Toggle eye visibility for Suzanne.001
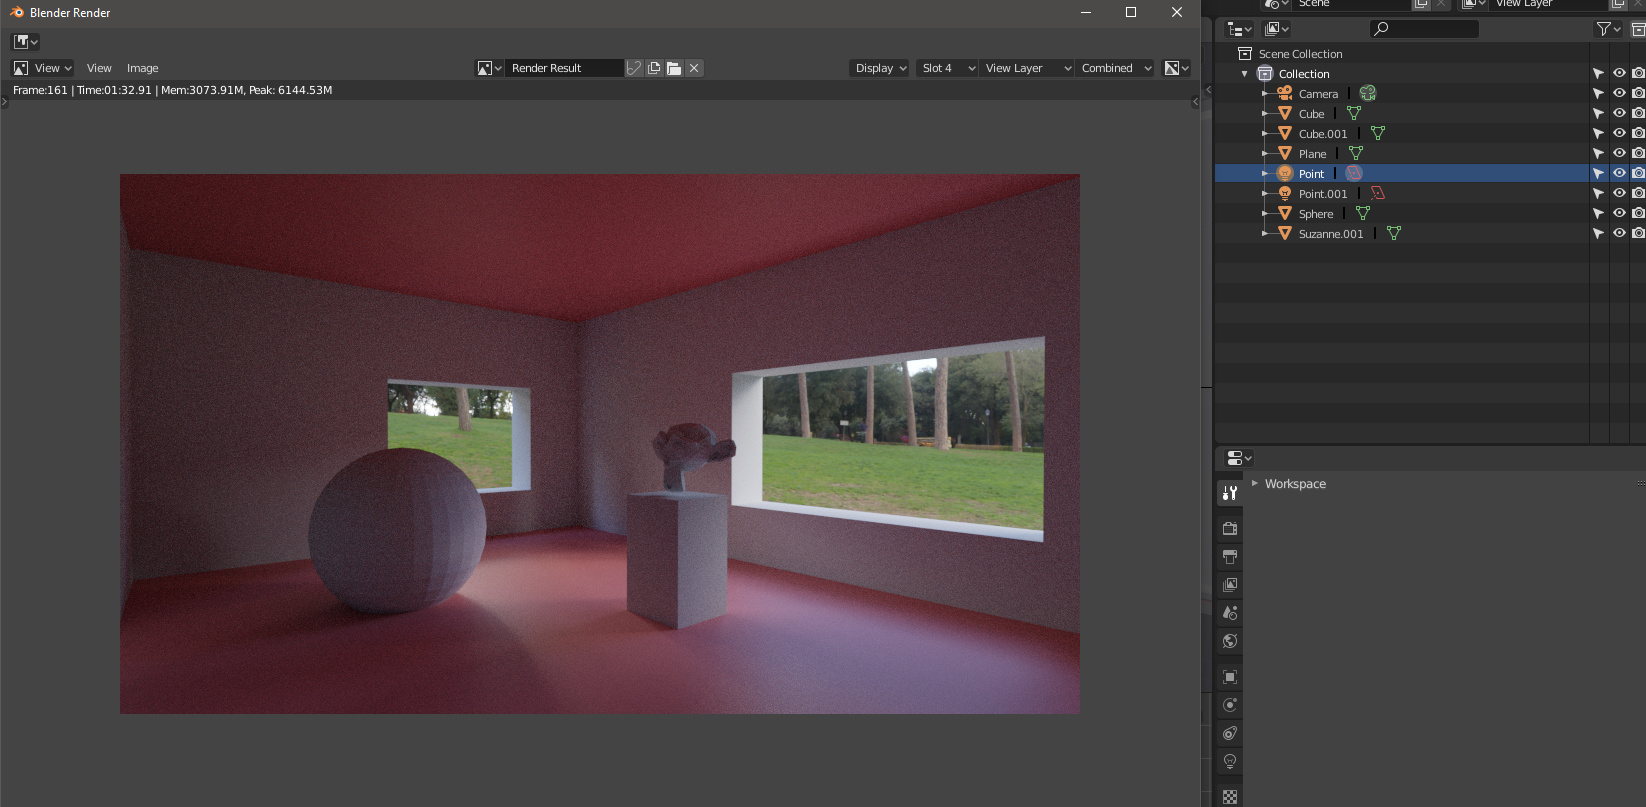The width and height of the screenshot is (1646, 807). coord(1619,233)
